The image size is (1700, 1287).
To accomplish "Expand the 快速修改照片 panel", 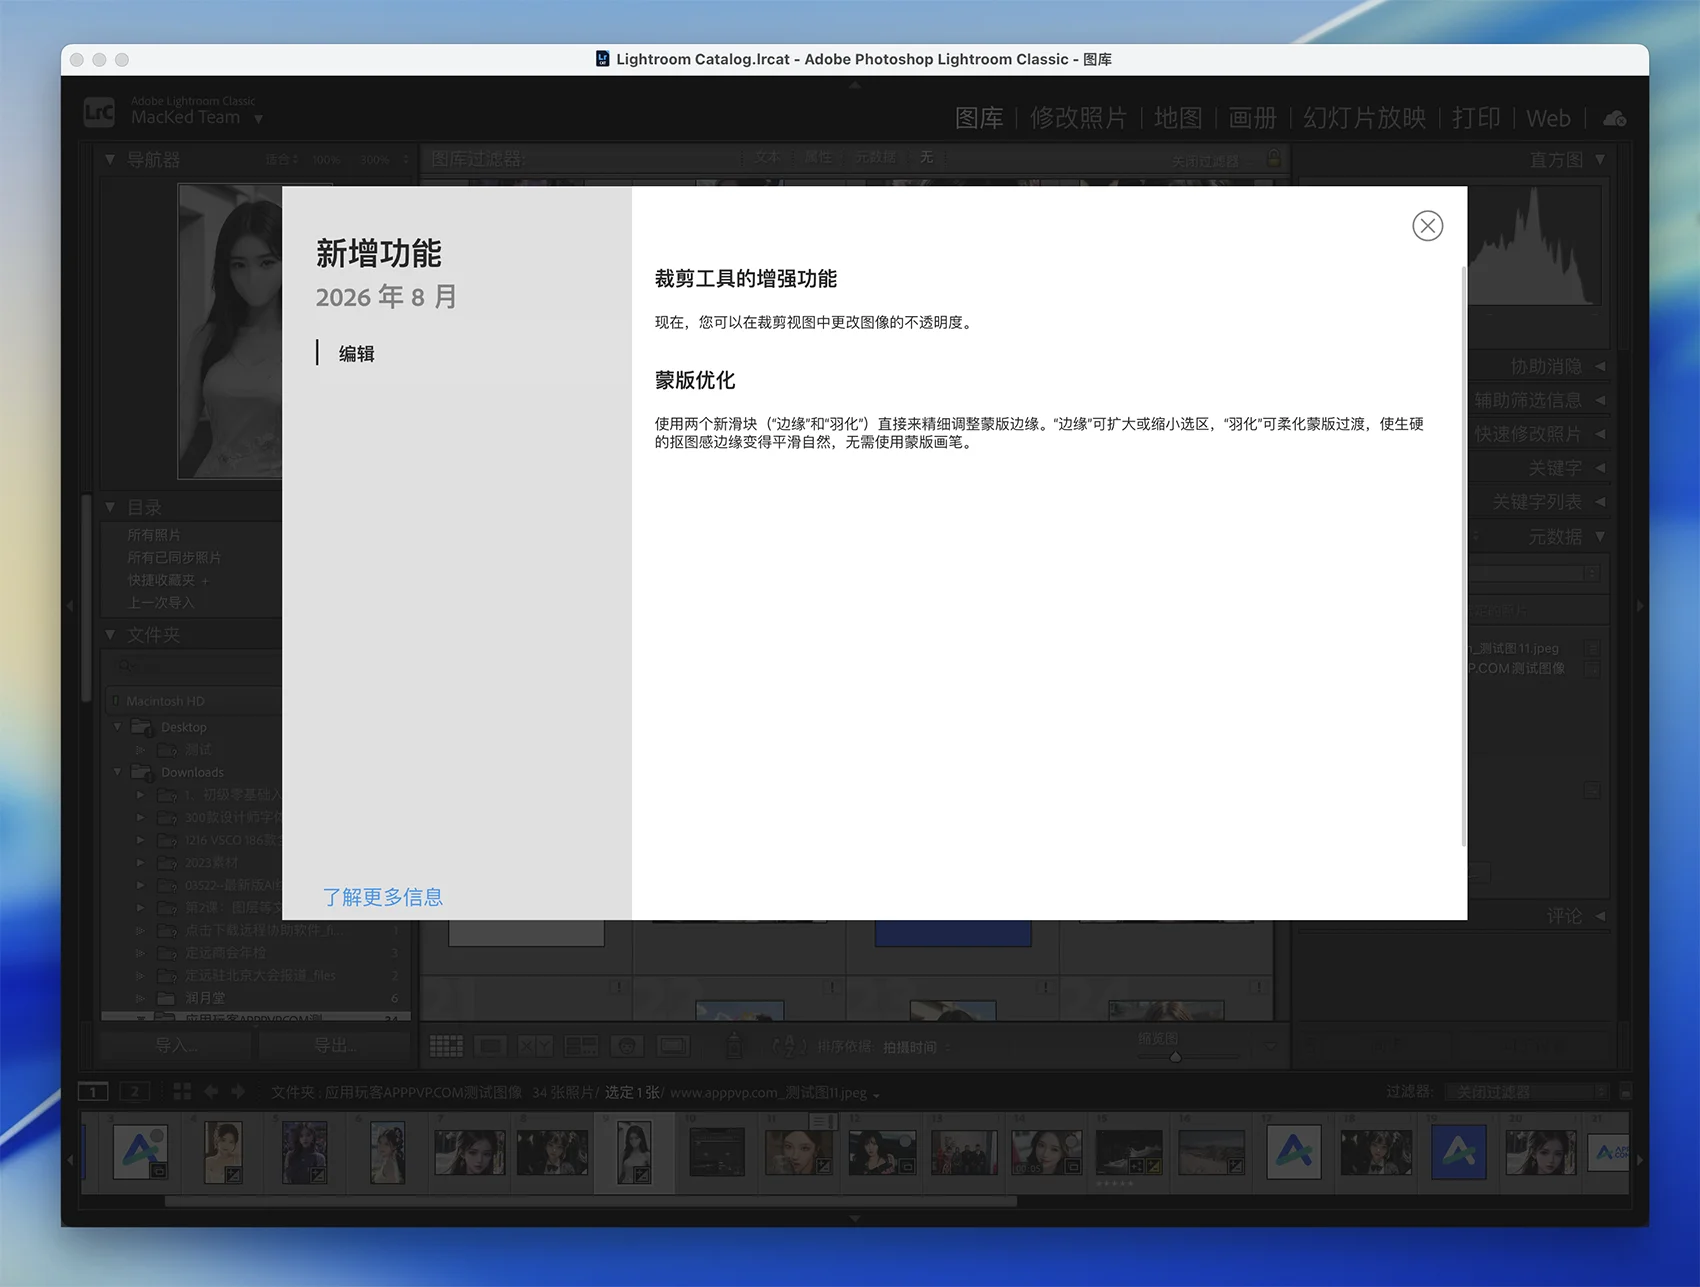I will [1600, 434].
